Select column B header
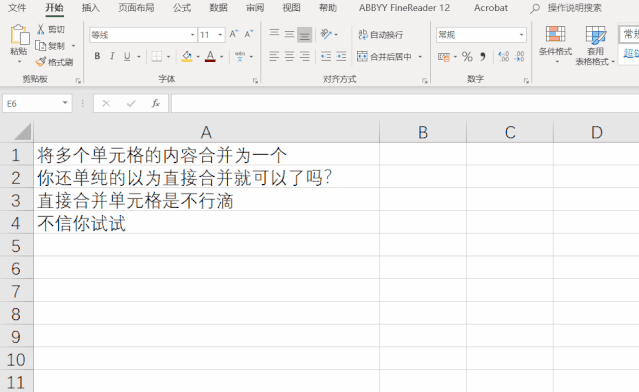Image resolution: width=639 pixels, height=392 pixels. point(423,132)
